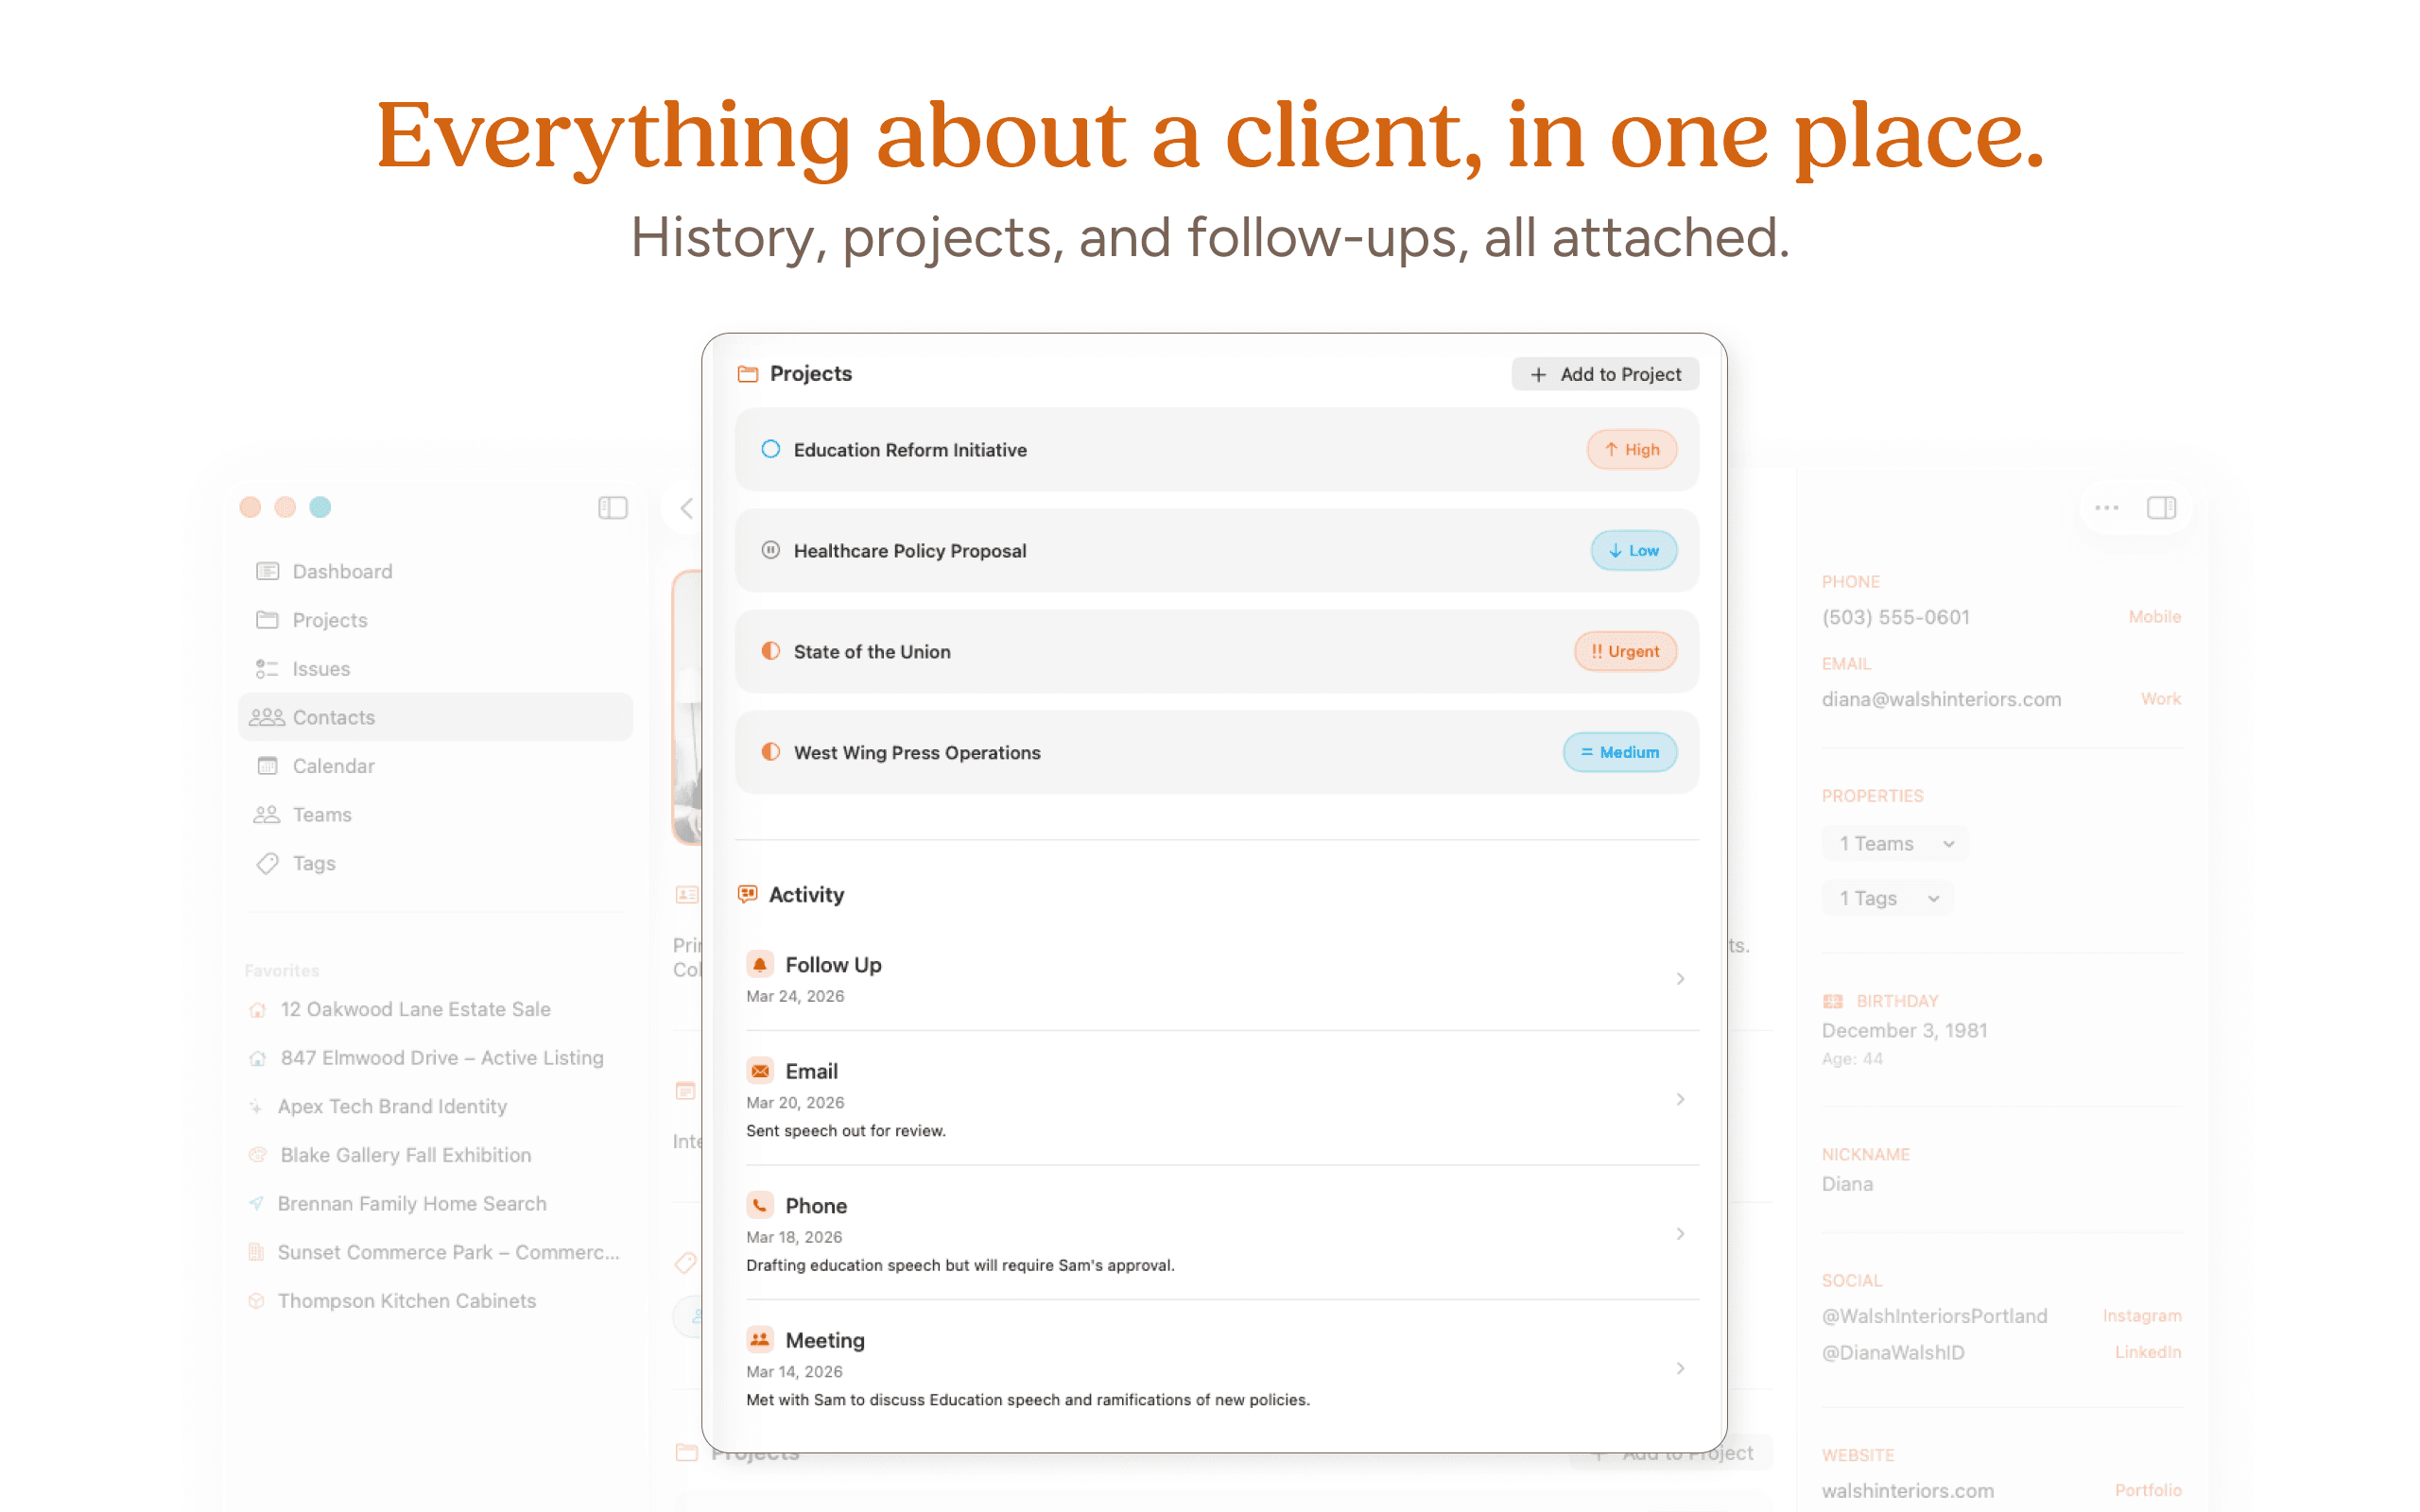Click the Meeting activity people icon

[x=760, y=1339]
